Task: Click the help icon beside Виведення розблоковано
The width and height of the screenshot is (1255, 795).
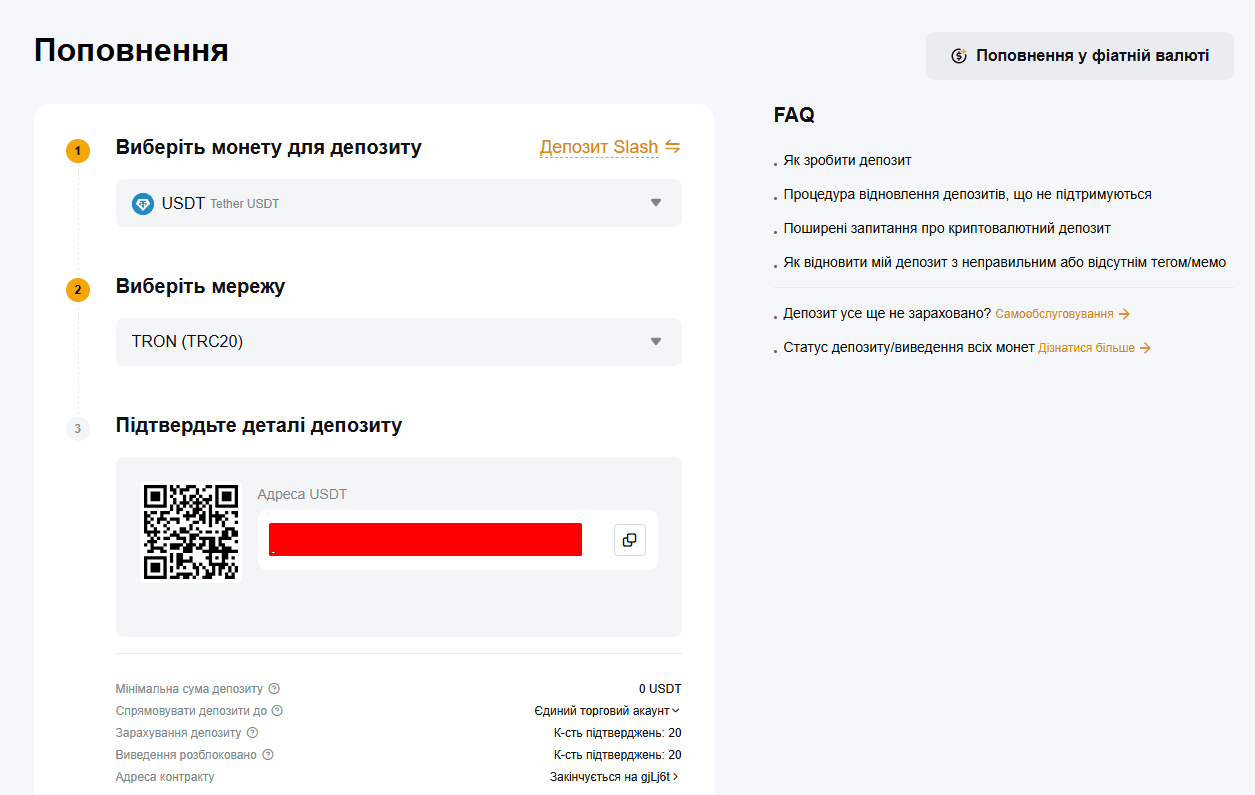Action: pyautogui.click(x=268, y=755)
